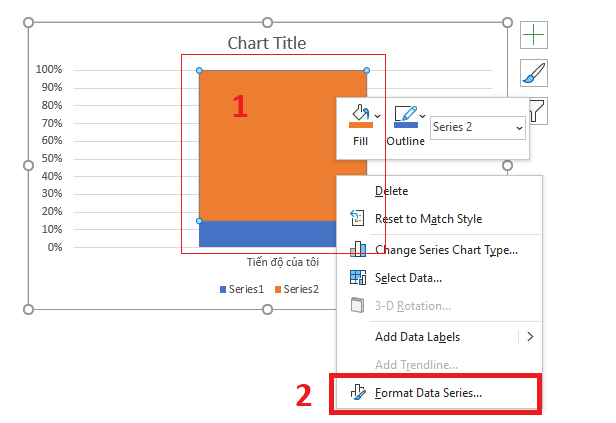Image resolution: width=616 pixels, height=423 pixels.
Task: Click the 50% axis label
Action: 52,158
